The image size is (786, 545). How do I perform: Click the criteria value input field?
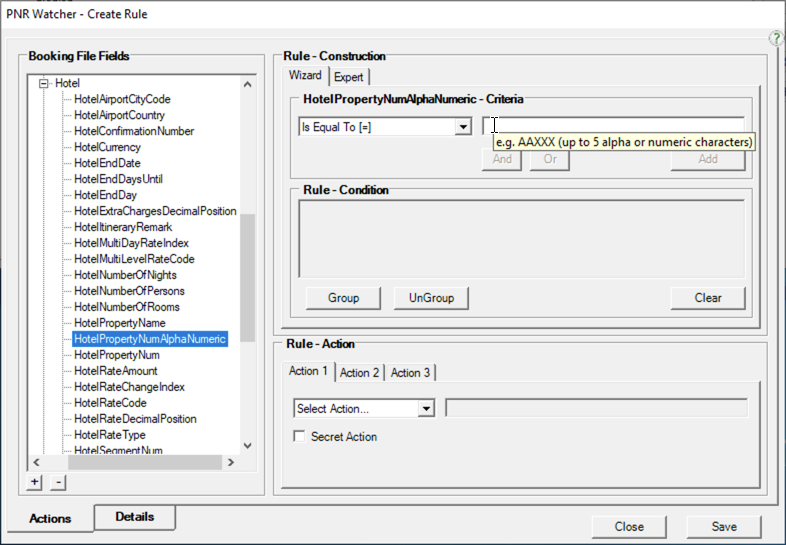[613, 125]
